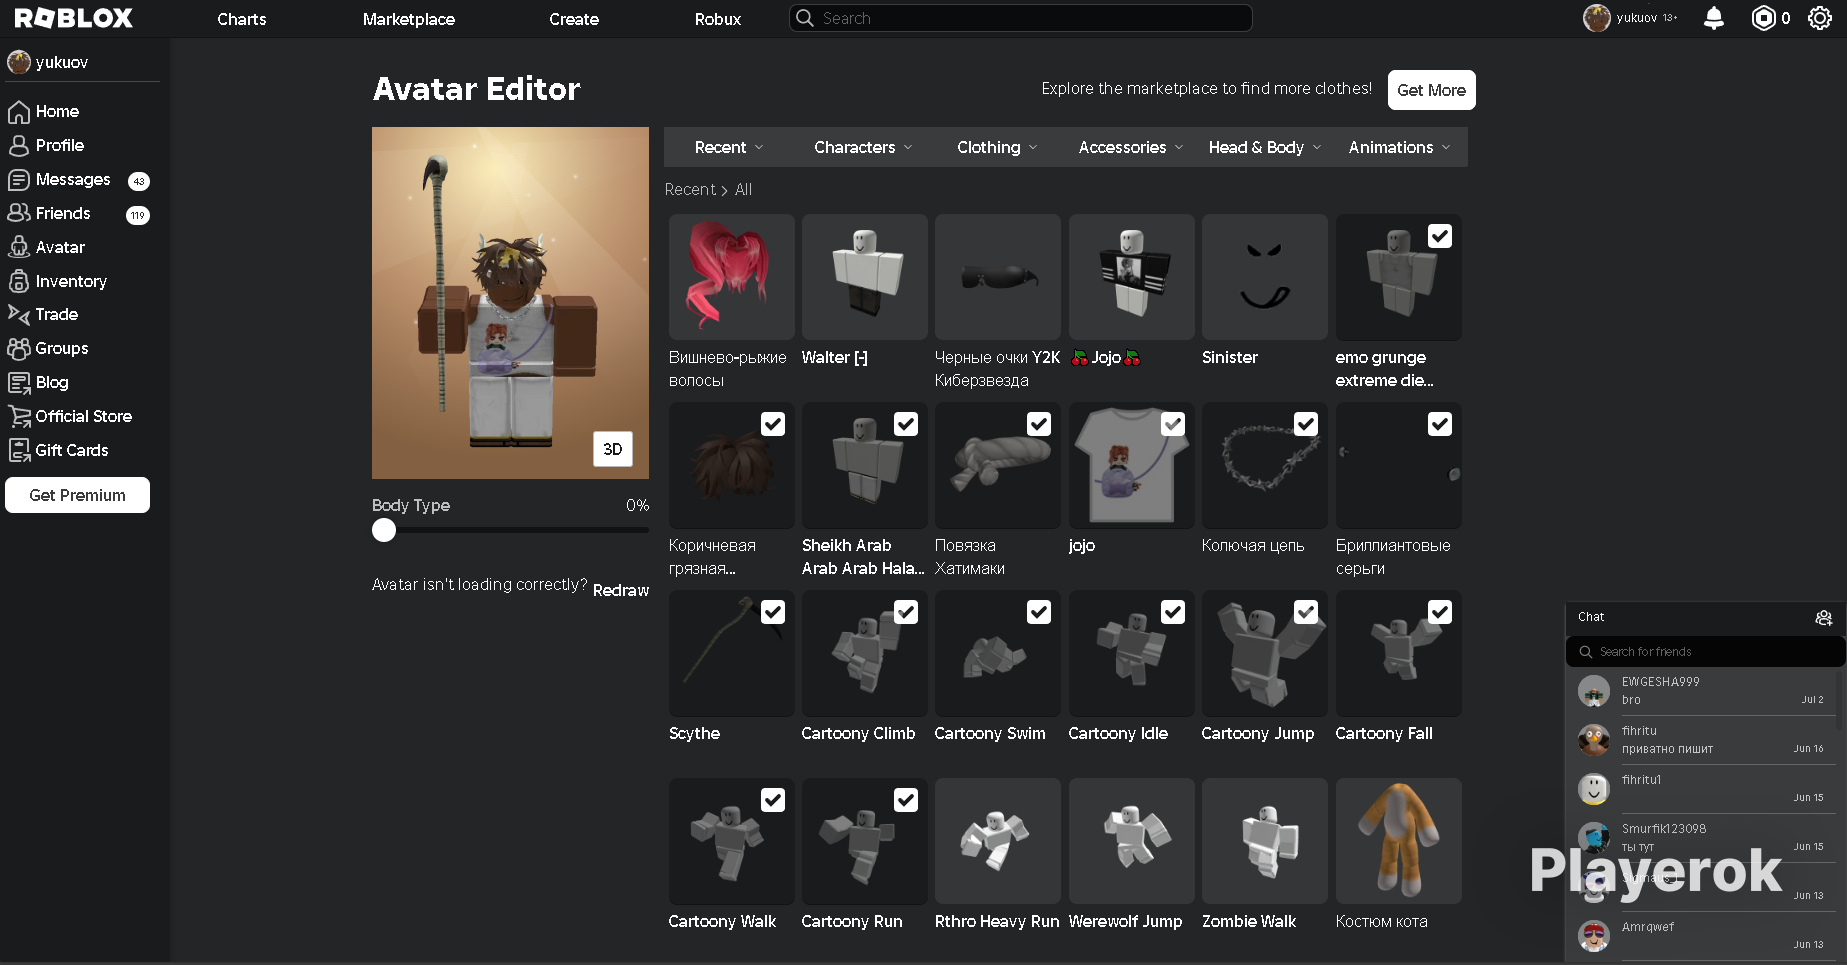Viewport: 1847px width, 965px height.
Task: Select the Rthro Heavy Run thumbnail
Action: click(998, 841)
